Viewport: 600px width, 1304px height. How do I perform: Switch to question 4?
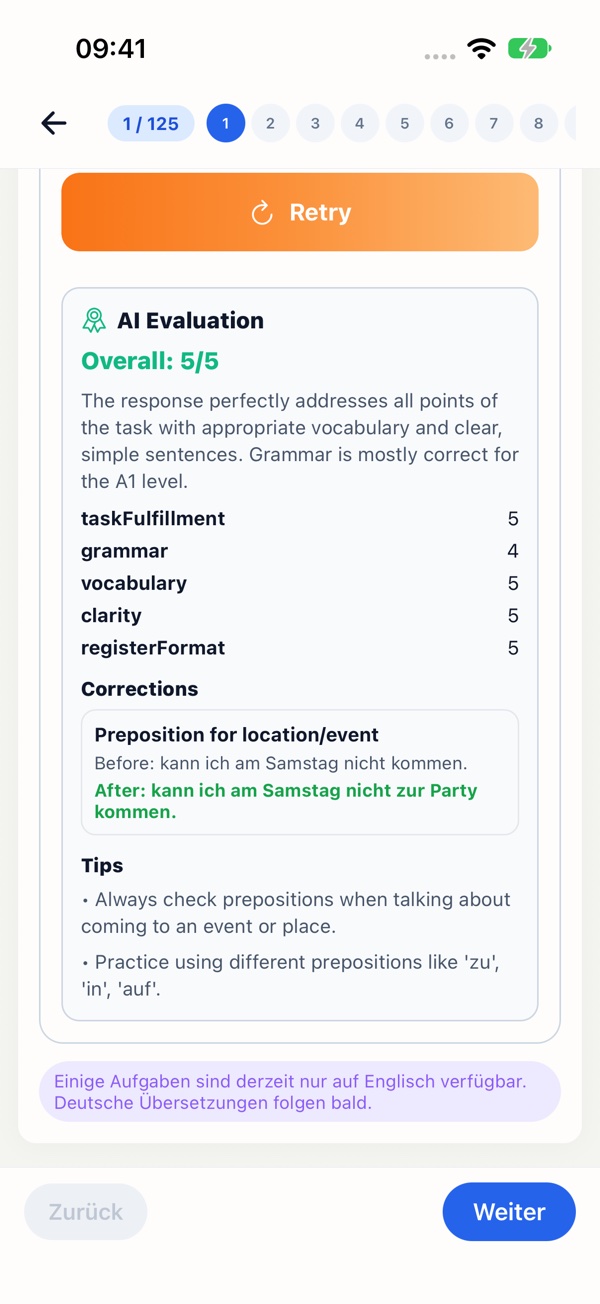click(x=360, y=124)
